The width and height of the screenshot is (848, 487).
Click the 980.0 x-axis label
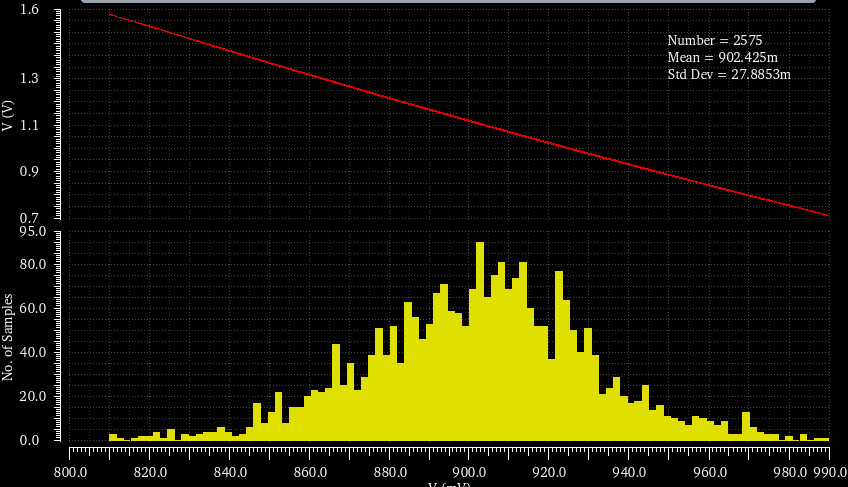(790, 472)
